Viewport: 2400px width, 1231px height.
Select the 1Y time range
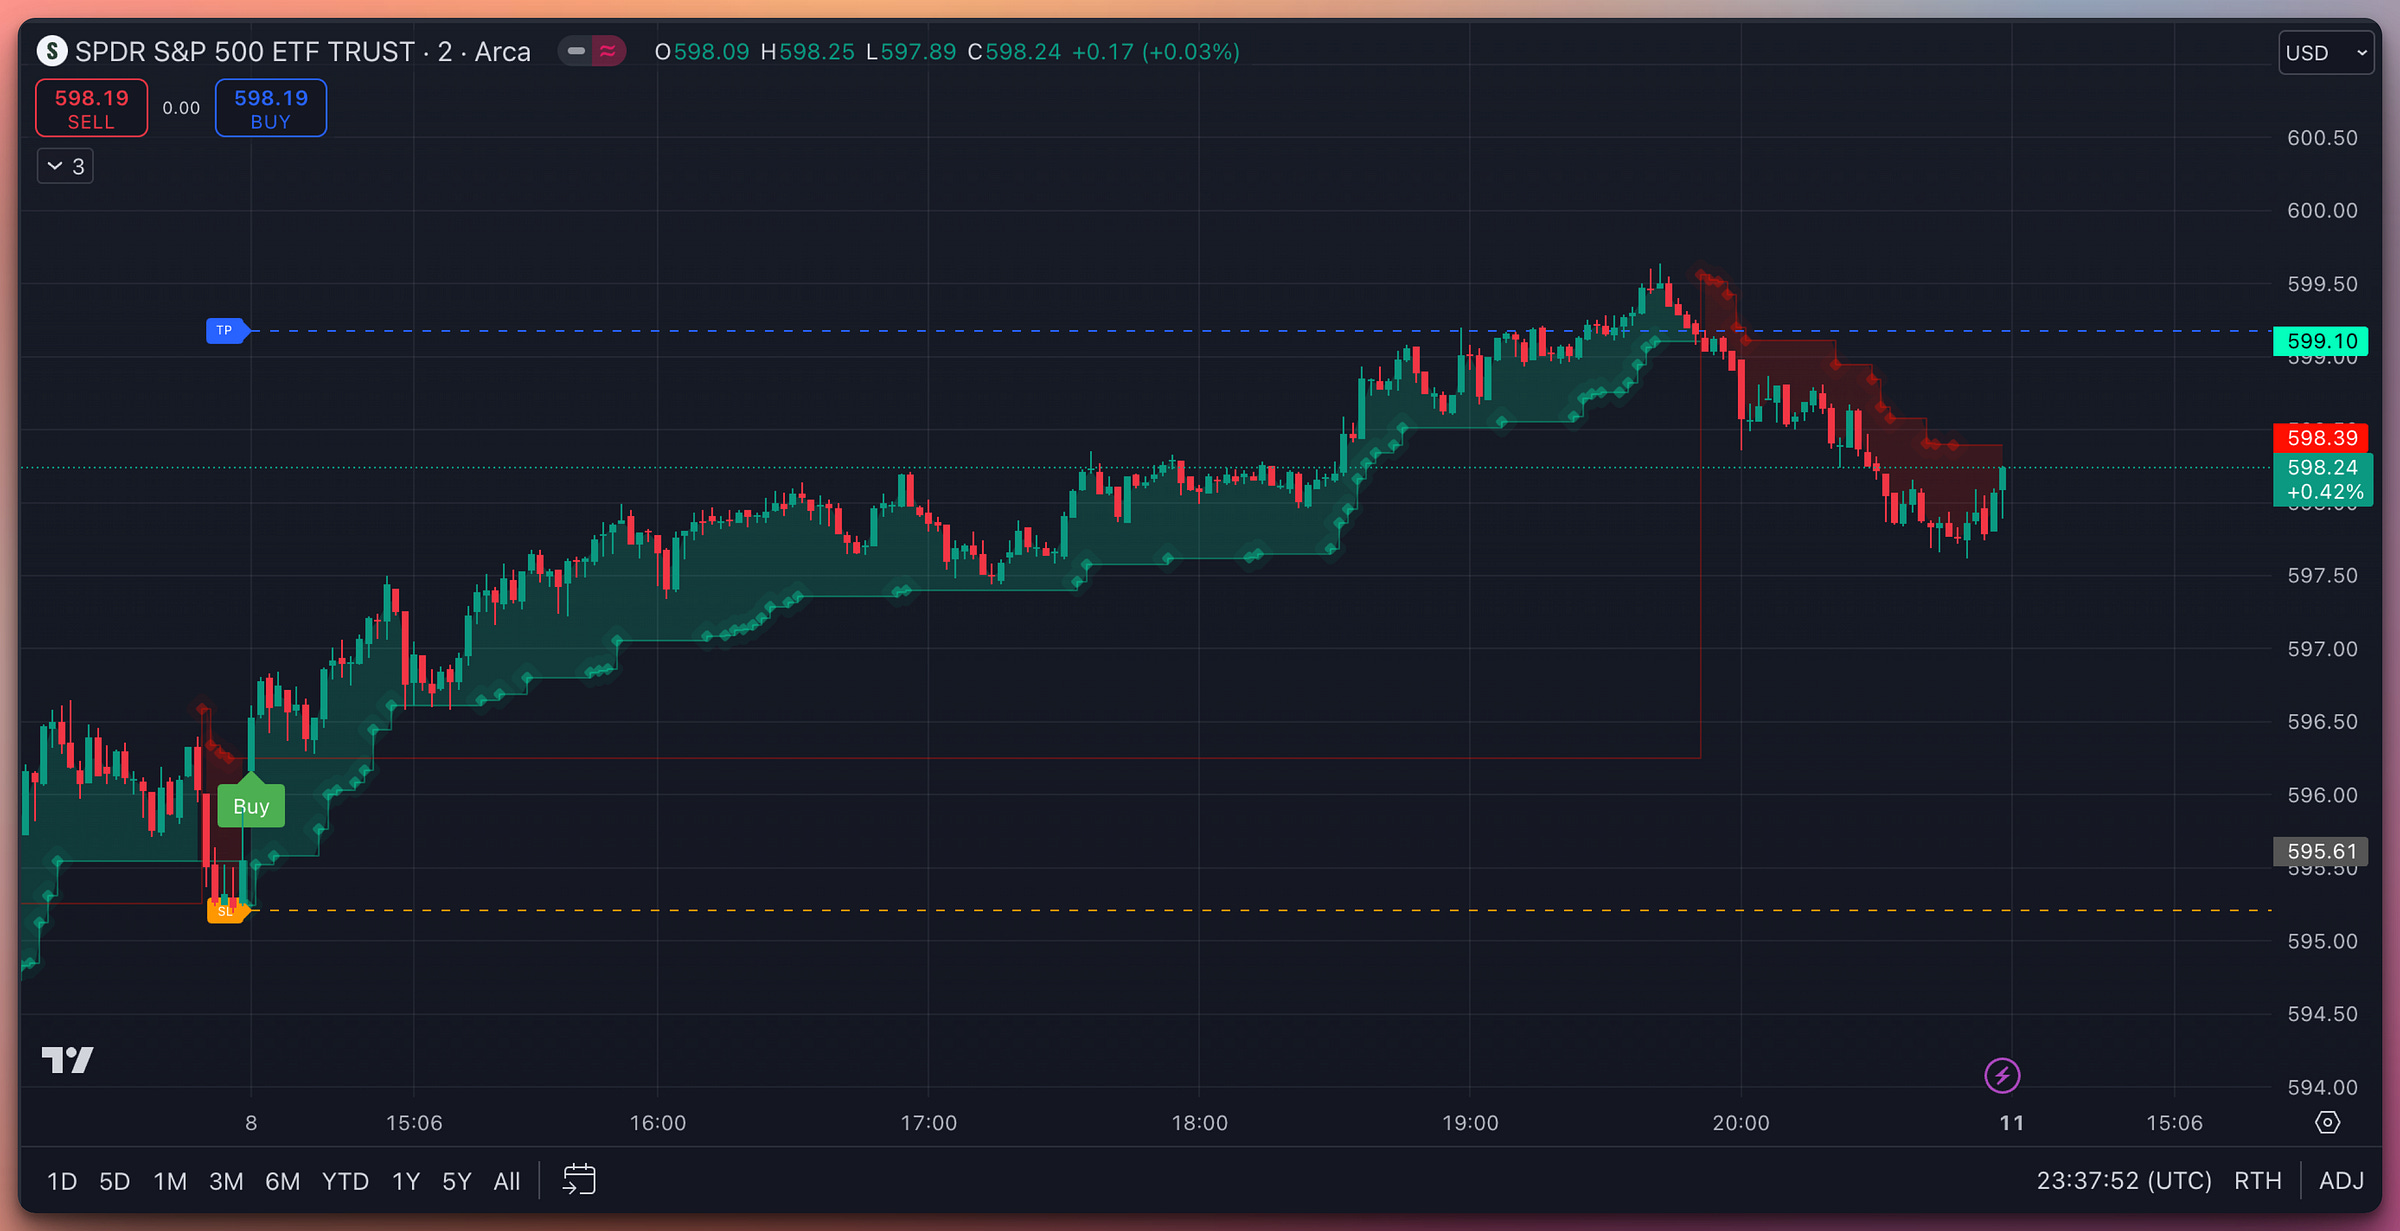click(405, 1181)
